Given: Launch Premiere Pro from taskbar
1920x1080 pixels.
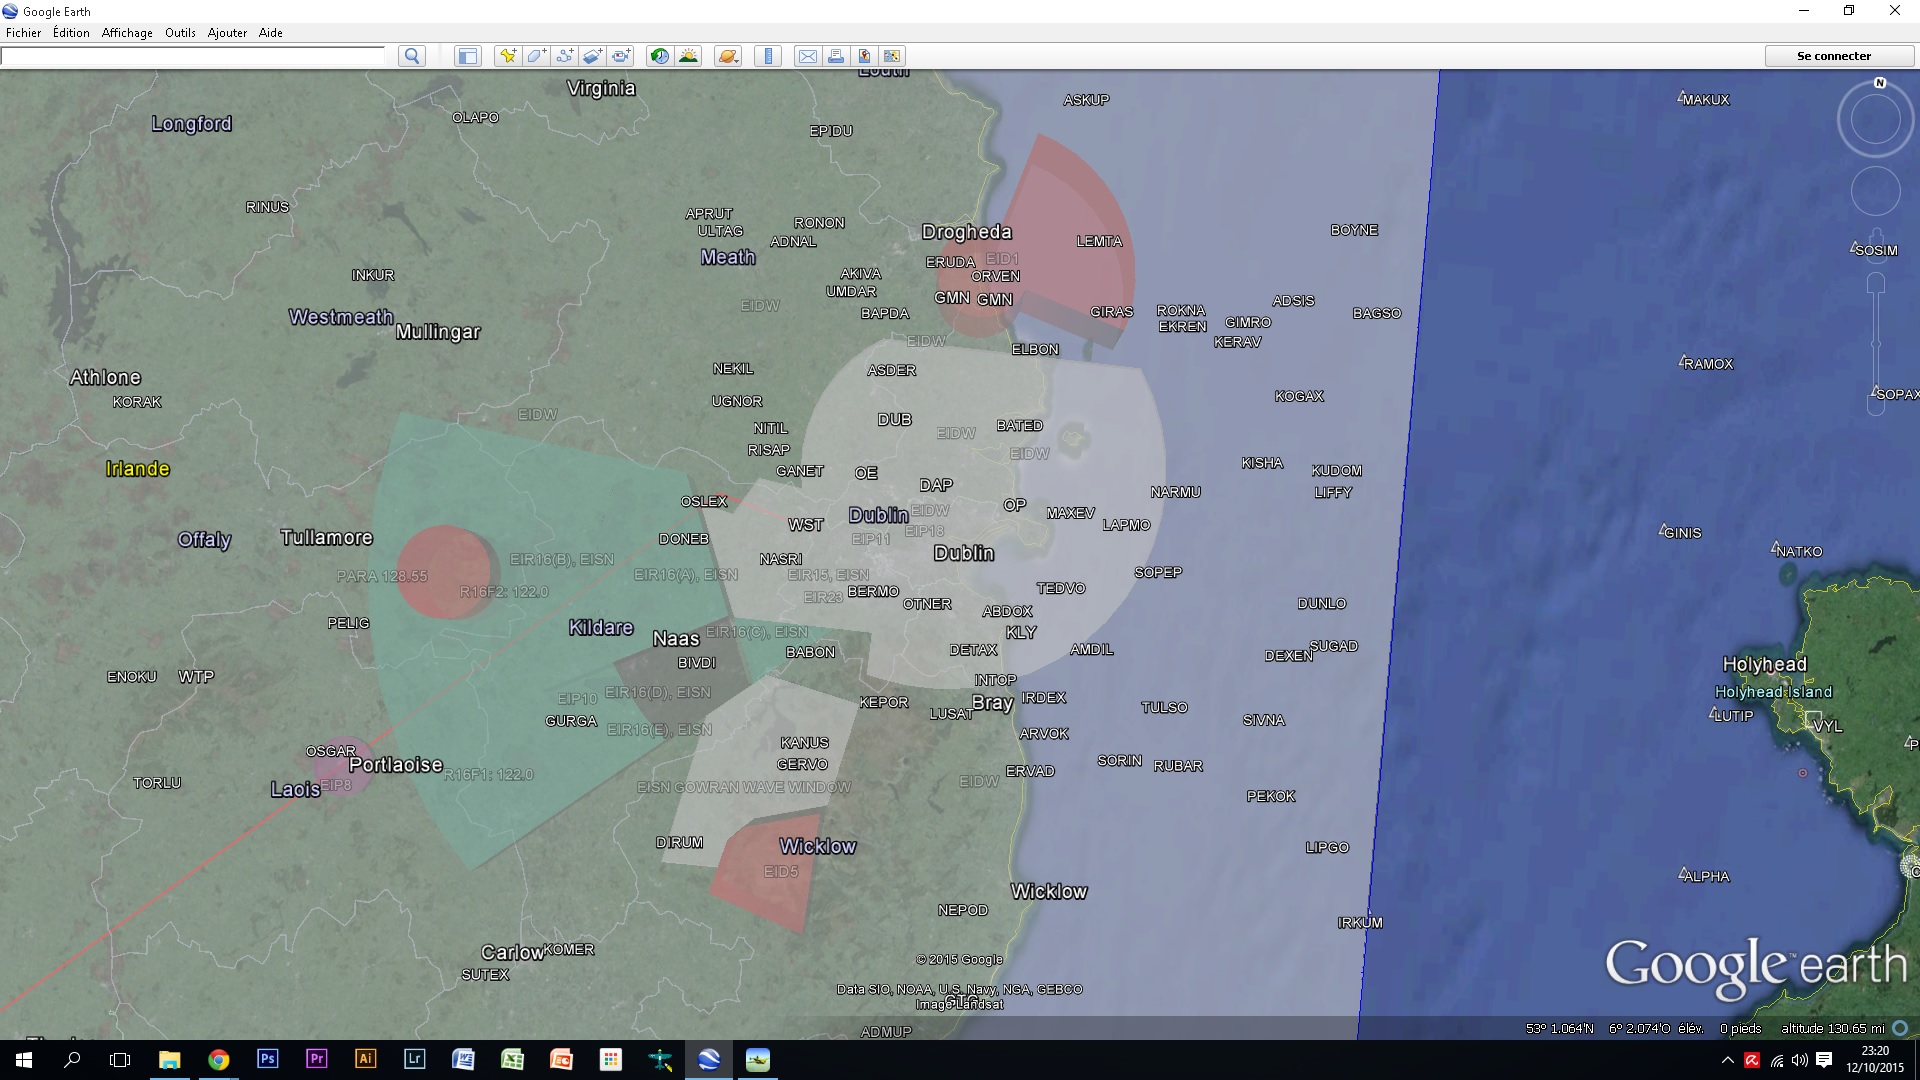Looking at the screenshot, I should pyautogui.click(x=316, y=1059).
